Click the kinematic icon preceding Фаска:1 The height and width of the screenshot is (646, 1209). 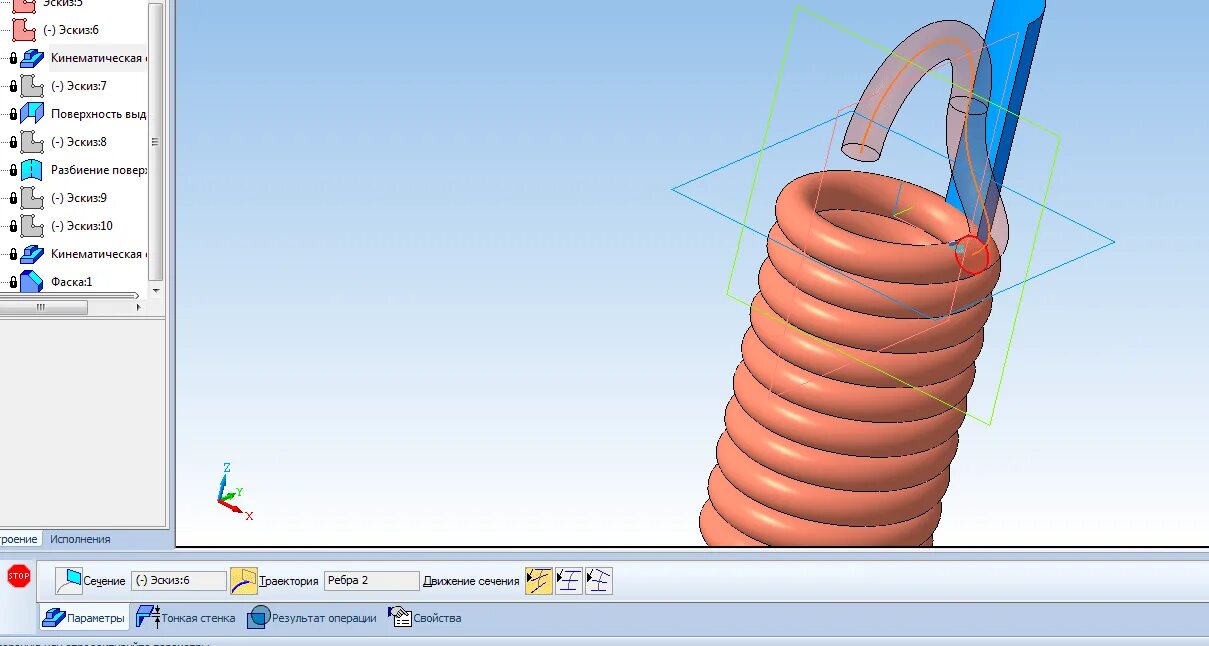pos(32,254)
